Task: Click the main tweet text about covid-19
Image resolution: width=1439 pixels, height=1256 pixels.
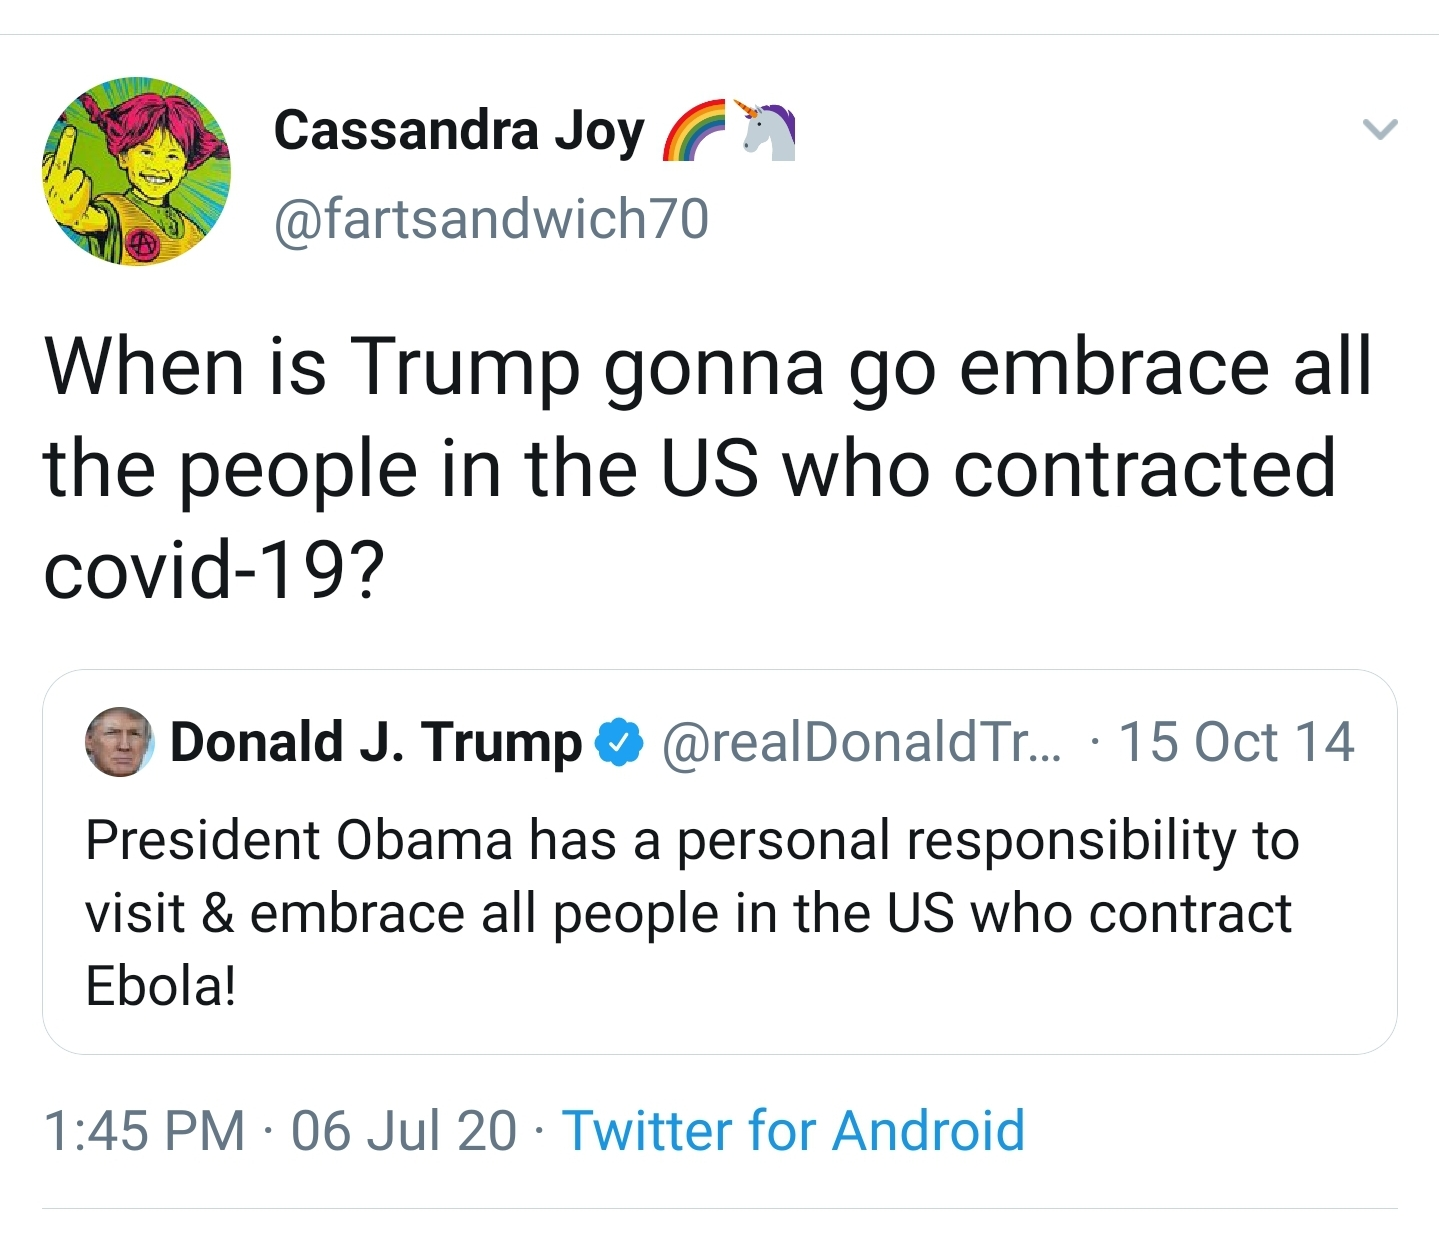Action: click(708, 468)
